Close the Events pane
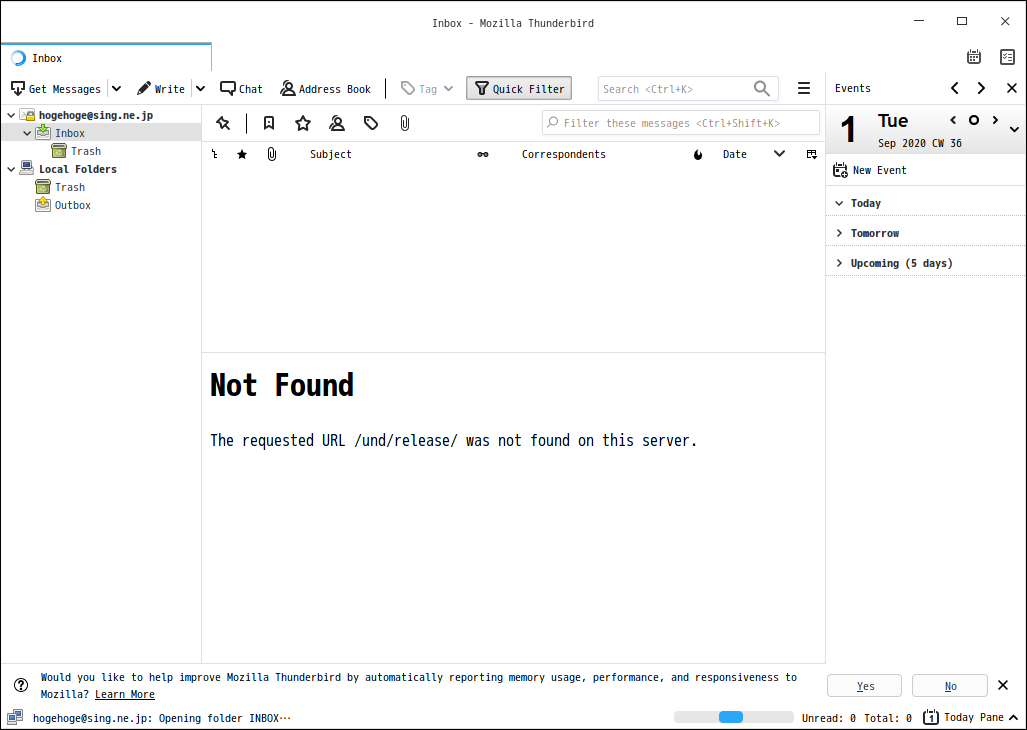This screenshot has width=1027, height=730. pyautogui.click(x=1012, y=88)
